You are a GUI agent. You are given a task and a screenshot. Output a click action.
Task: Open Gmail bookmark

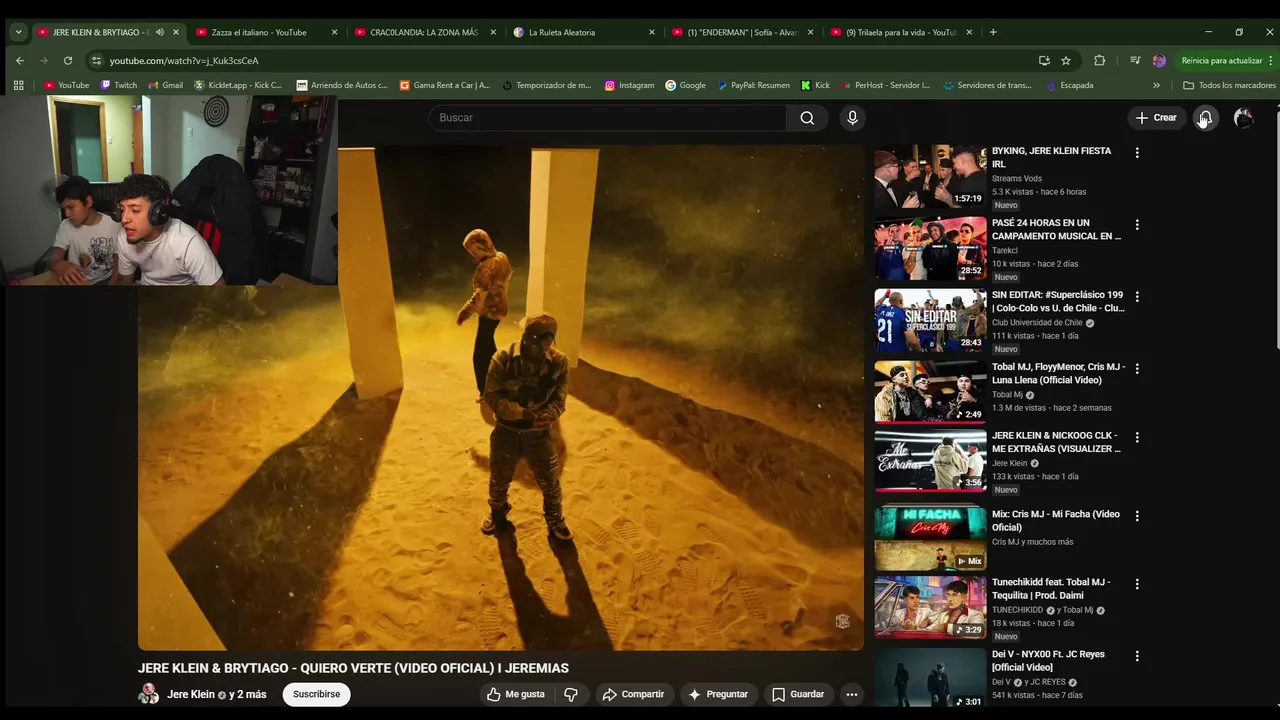pos(165,85)
